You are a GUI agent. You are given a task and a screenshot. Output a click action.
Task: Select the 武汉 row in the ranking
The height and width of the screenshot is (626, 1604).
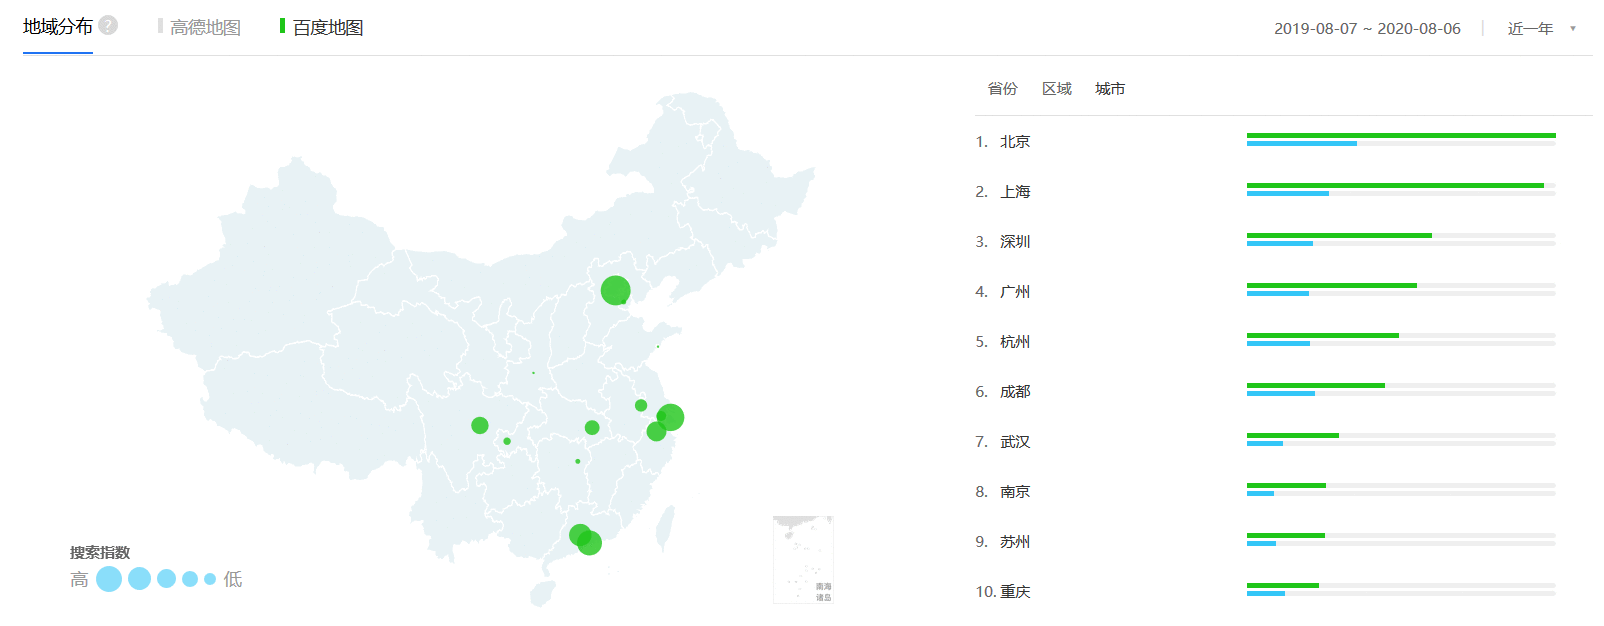1265,441
